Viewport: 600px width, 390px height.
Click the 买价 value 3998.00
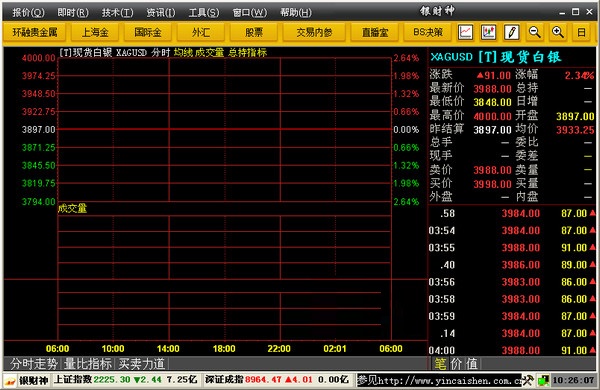coord(492,184)
